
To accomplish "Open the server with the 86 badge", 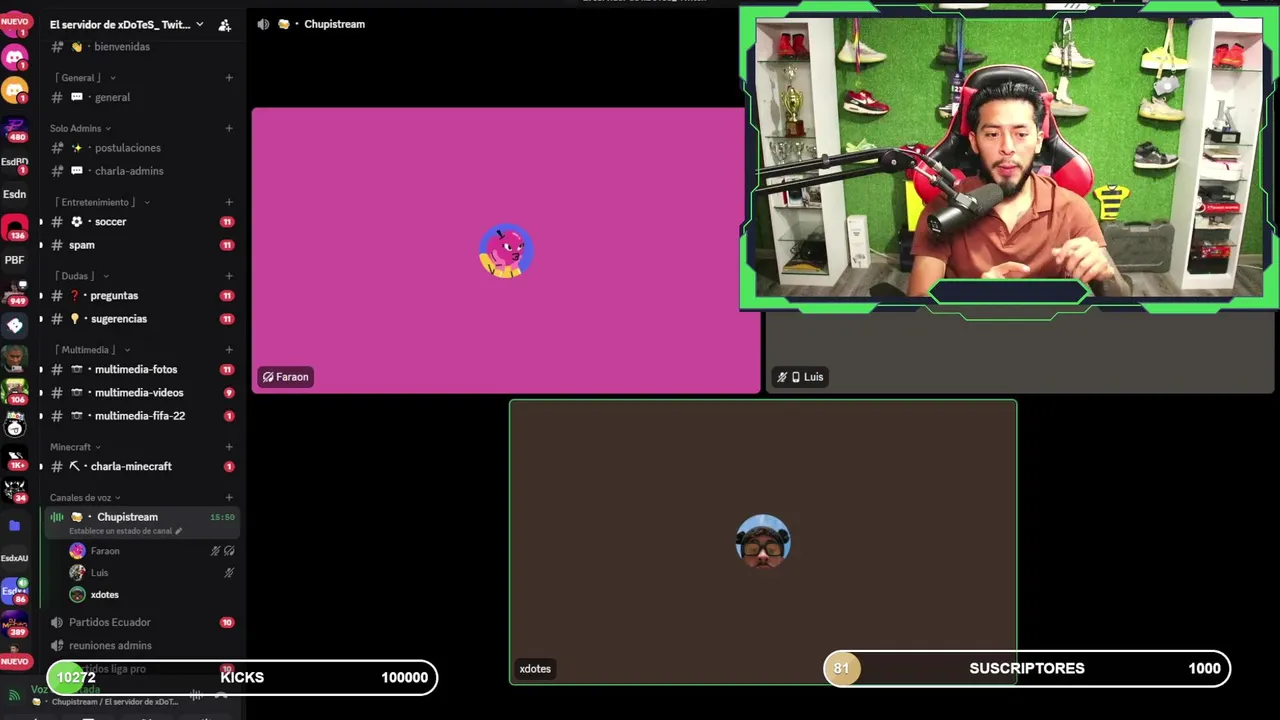I will pyautogui.click(x=15, y=591).
